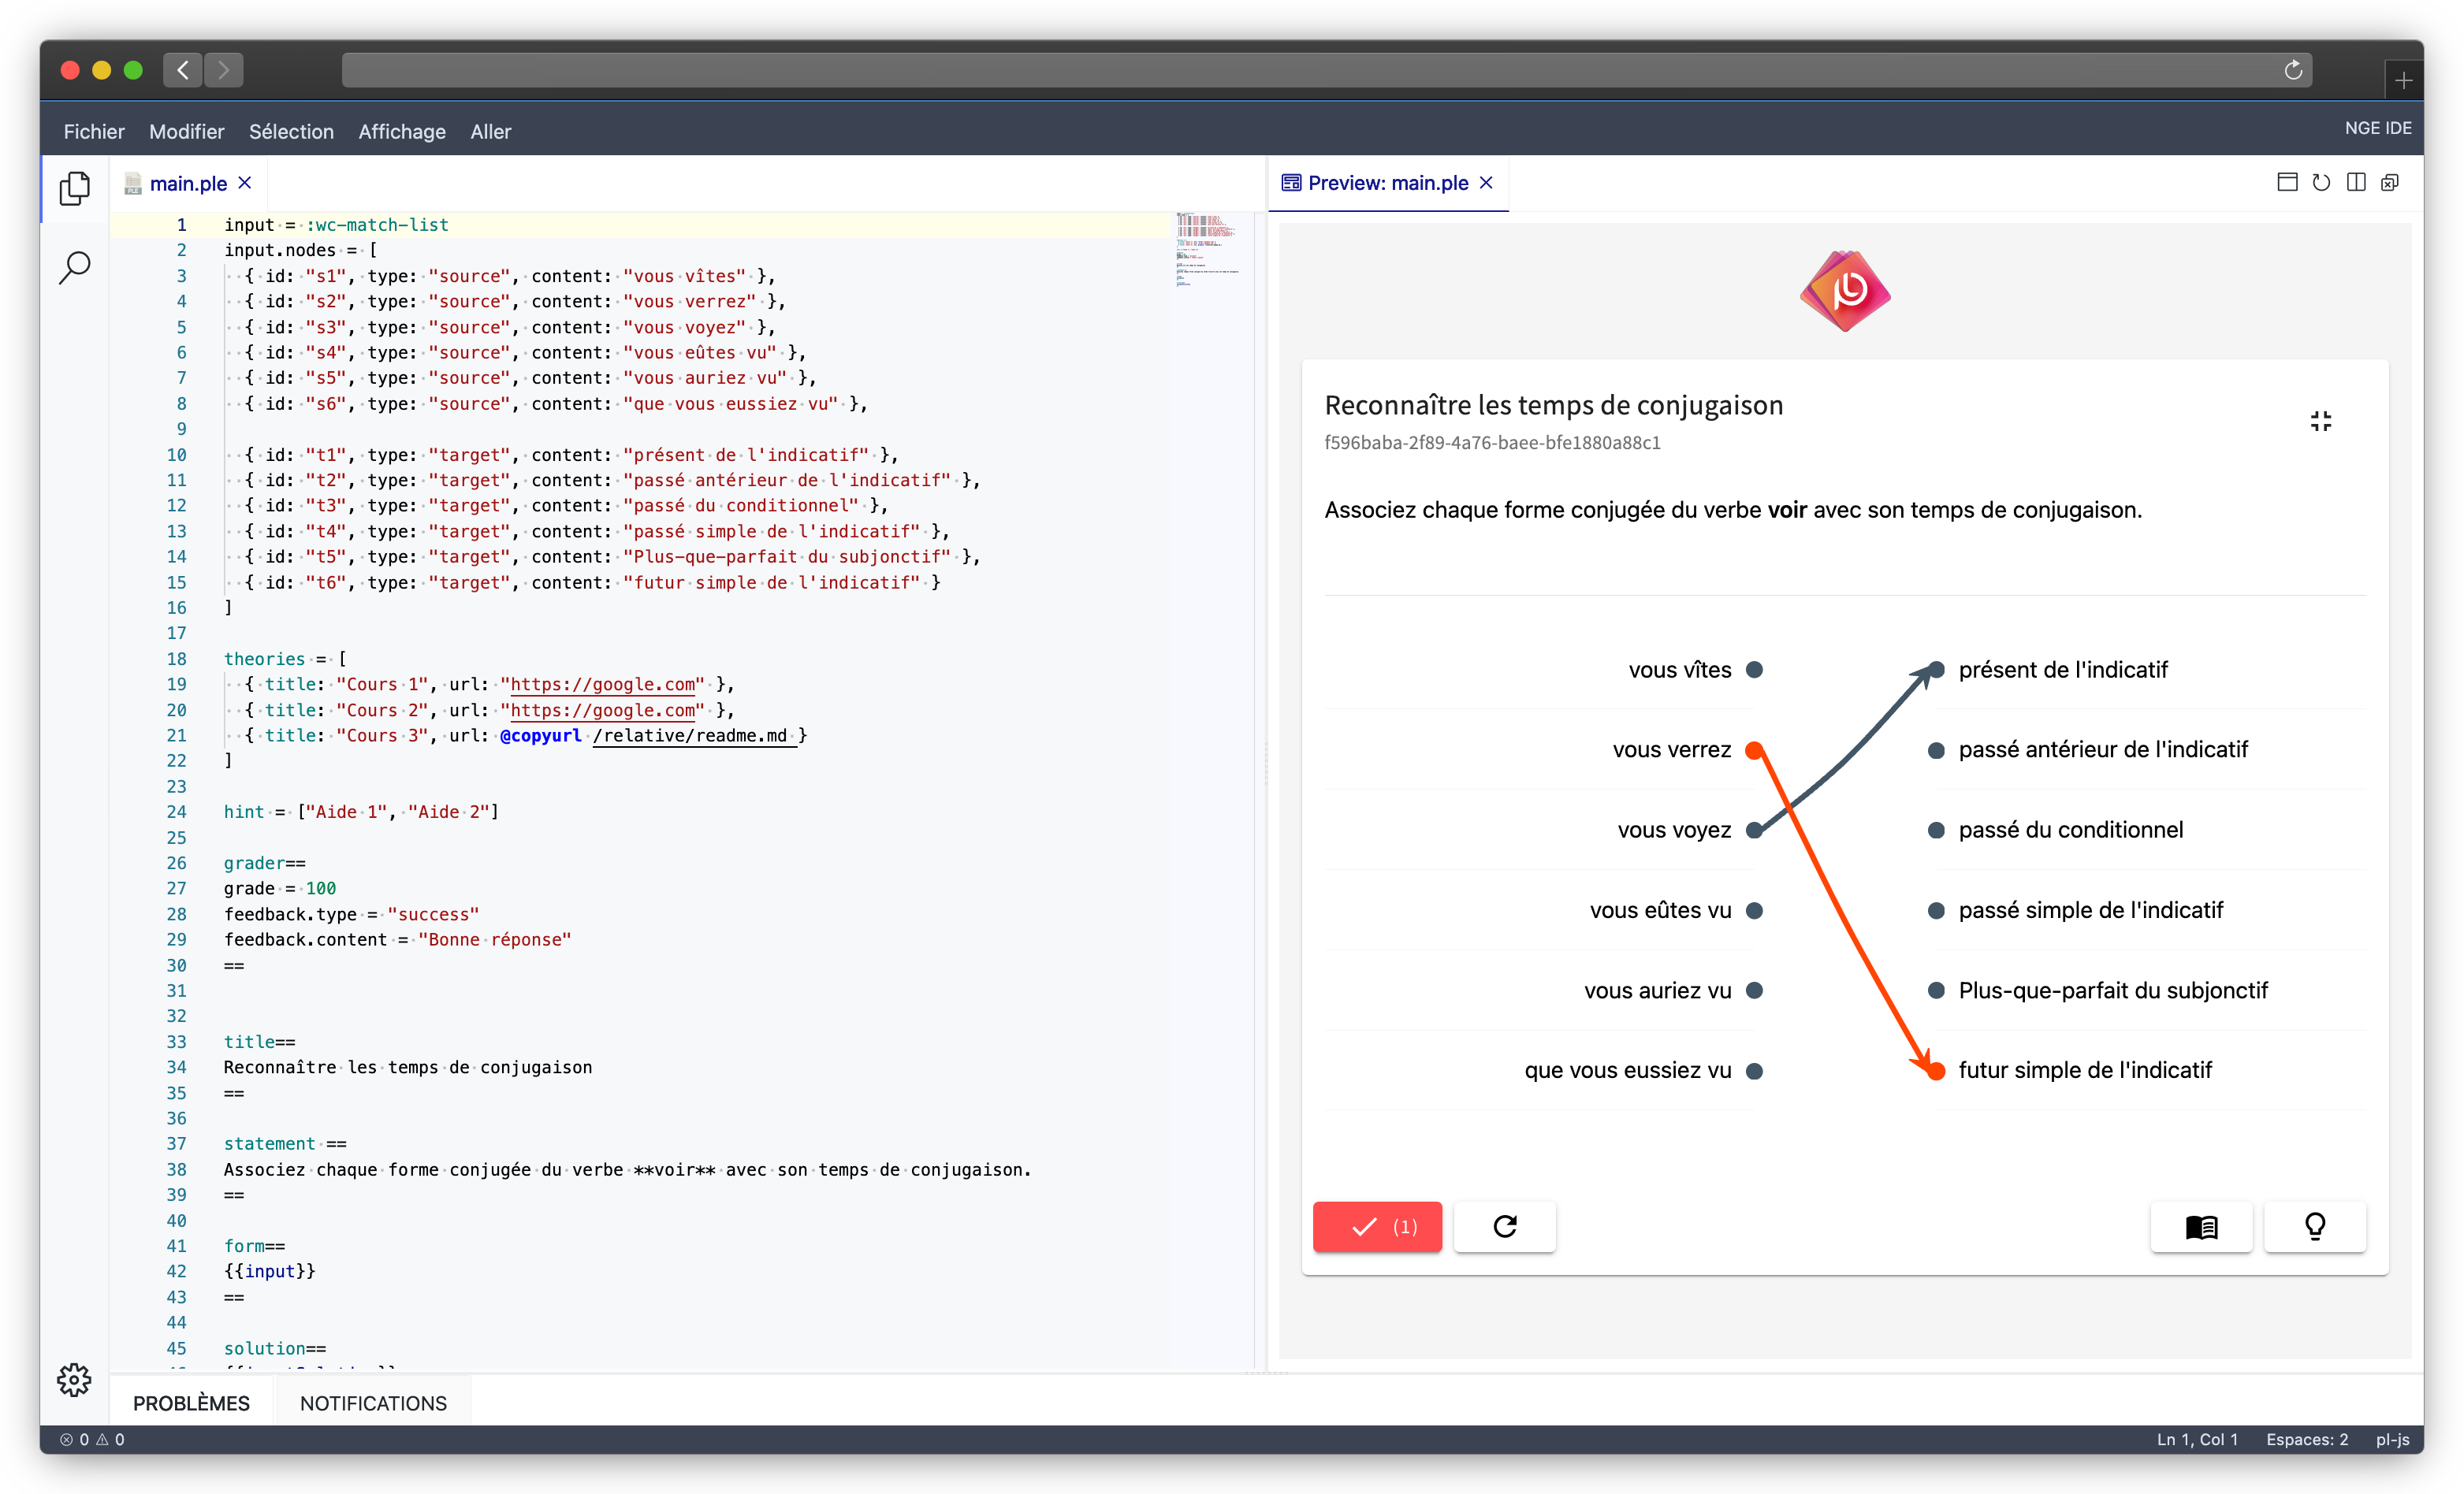The image size is (2464, 1494).
Task: Select the "vous vîtes" source dot
Action: [x=1754, y=670]
